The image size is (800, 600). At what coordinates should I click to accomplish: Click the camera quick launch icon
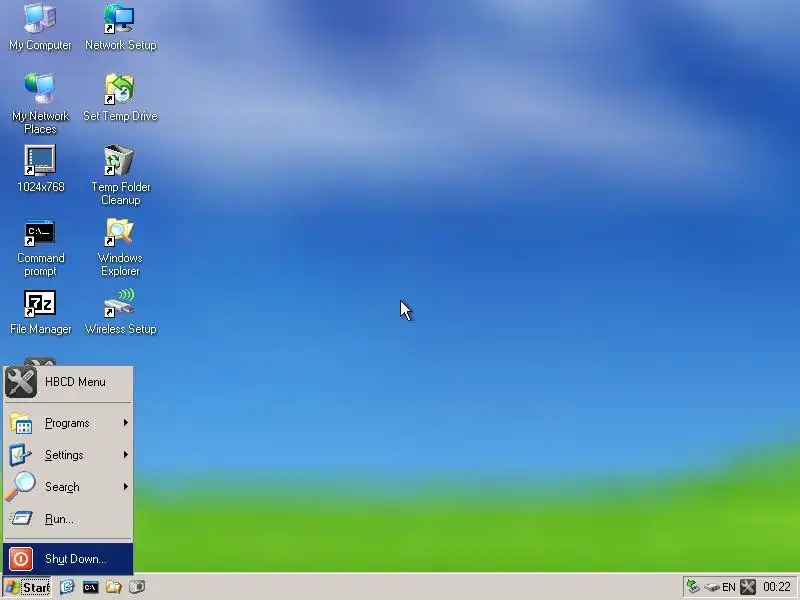pos(137,587)
